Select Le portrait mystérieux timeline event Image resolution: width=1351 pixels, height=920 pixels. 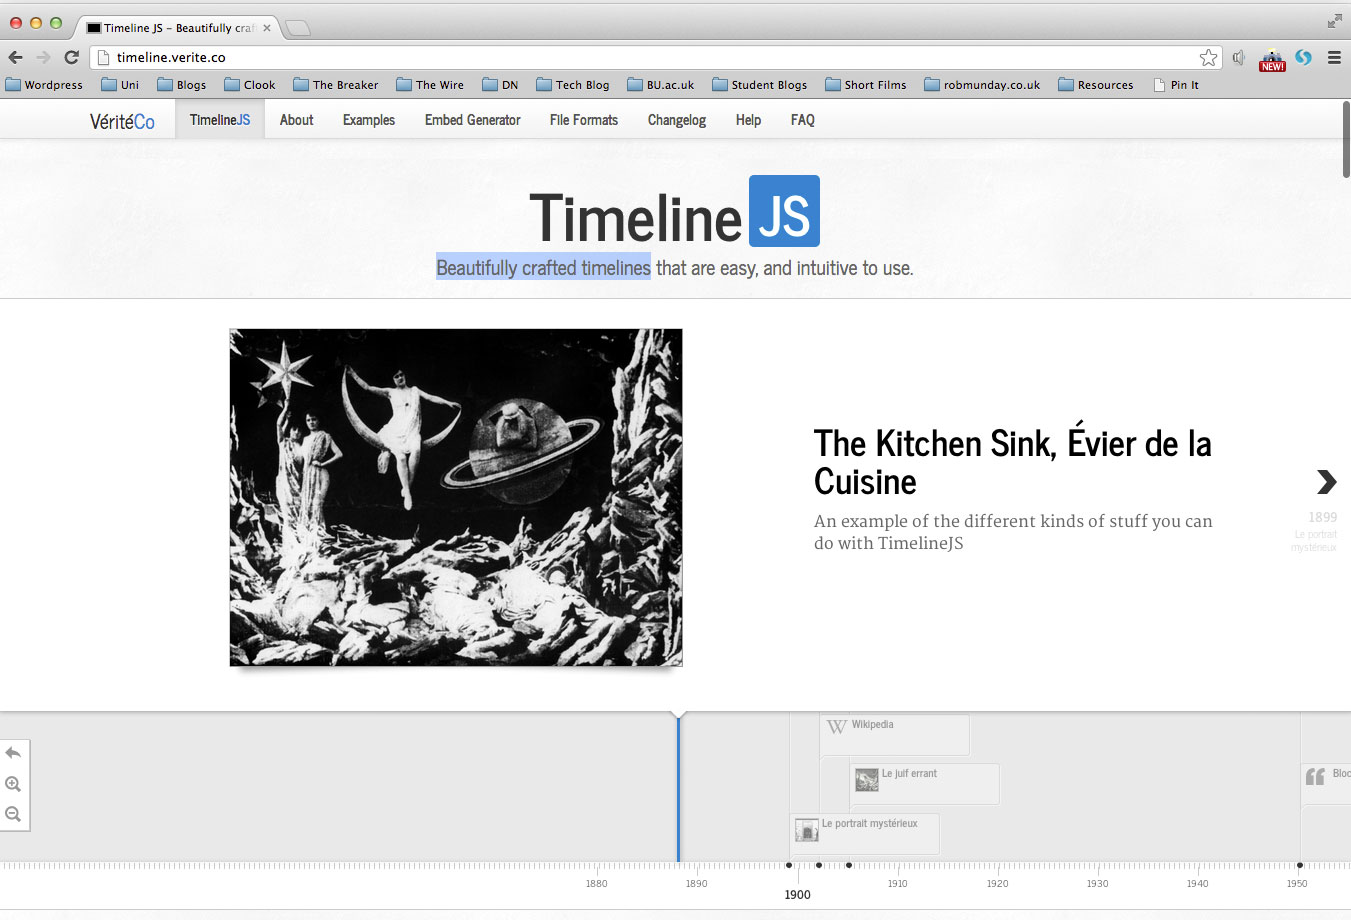[865, 833]
